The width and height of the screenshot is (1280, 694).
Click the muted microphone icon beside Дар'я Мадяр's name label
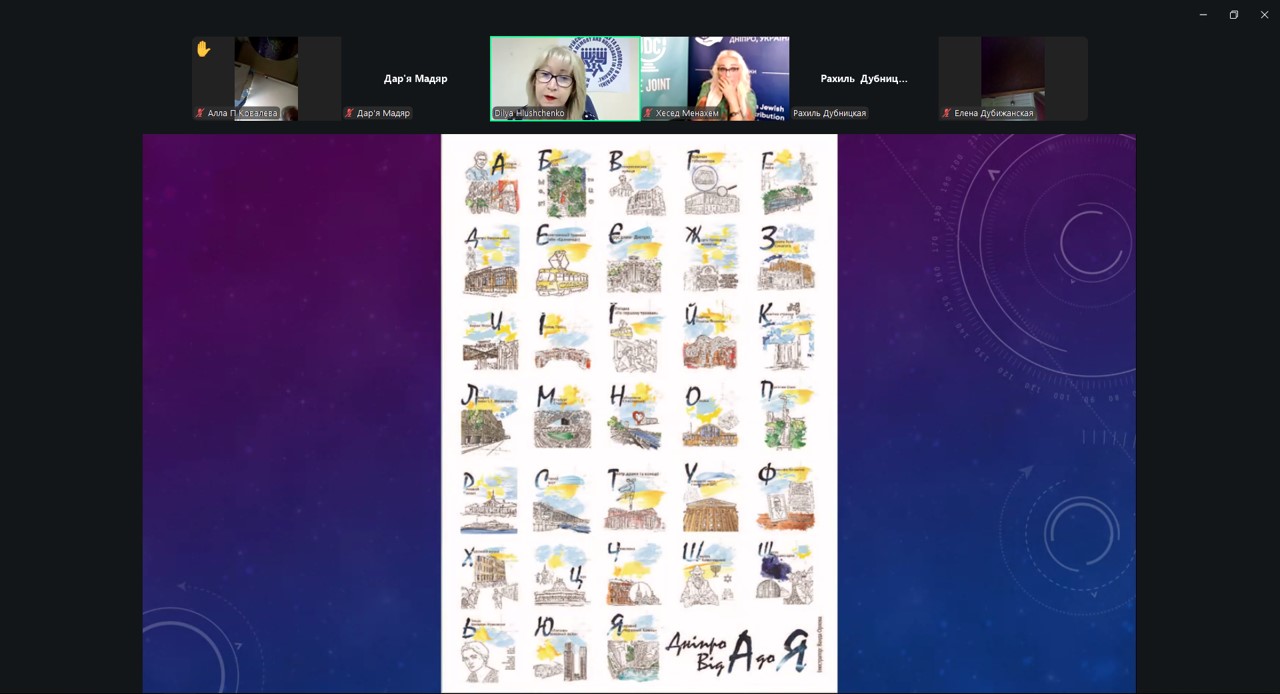pyautogui.click(x=349, y=113)
